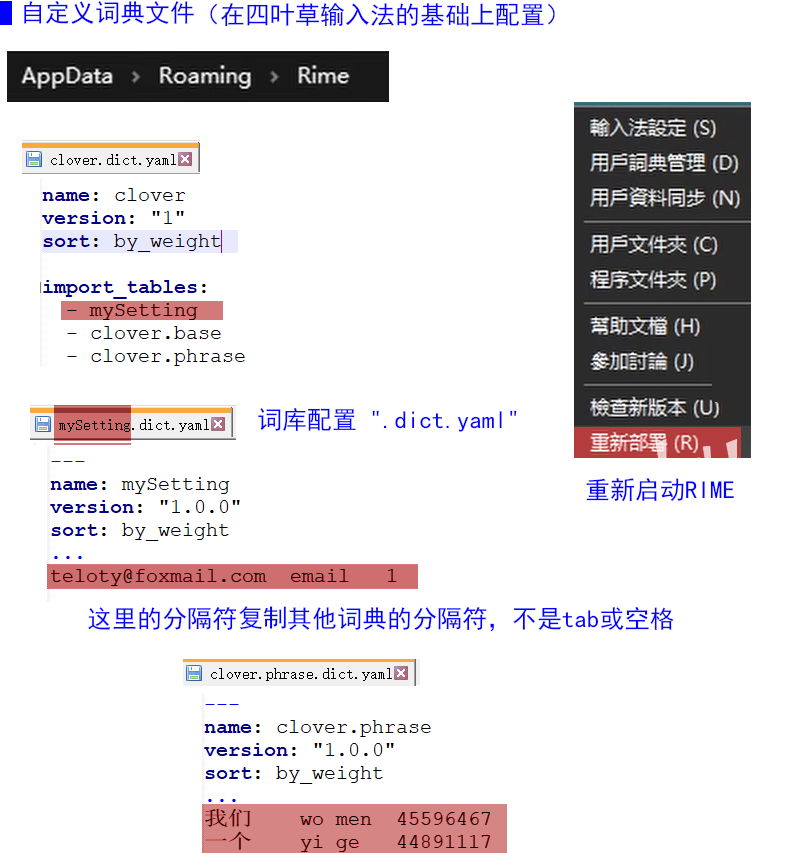Click the Rime breadcrumb segment
This screenshot has height=853, width=790.
(323, 76)
